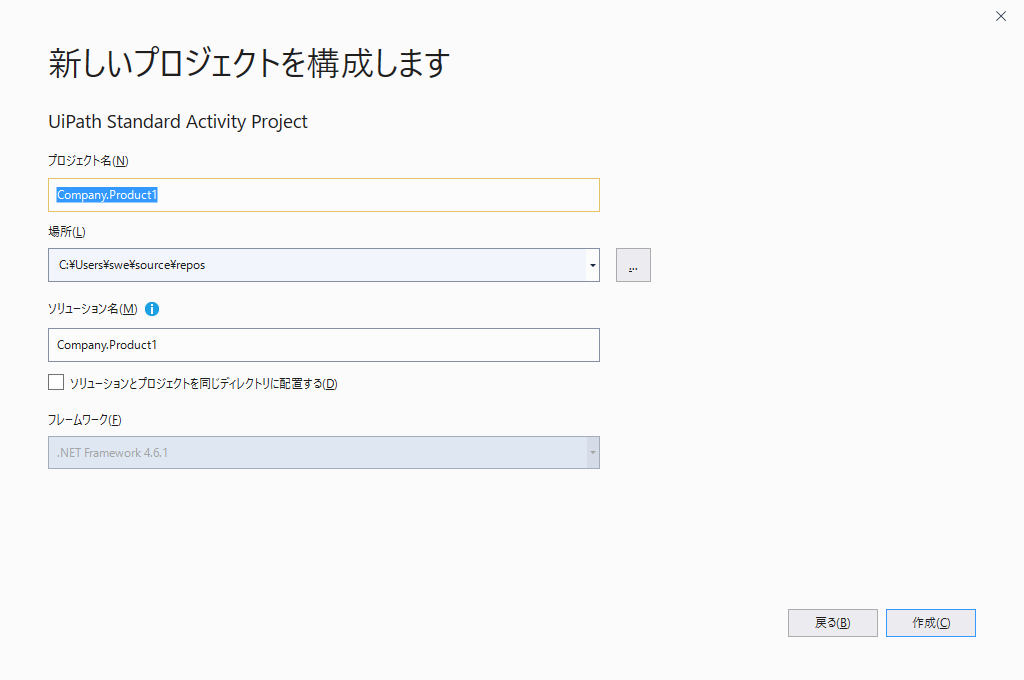Click the 場所(L) location label
The height and width of the screenshot is (680, 1024).
[x=67, y=232]
